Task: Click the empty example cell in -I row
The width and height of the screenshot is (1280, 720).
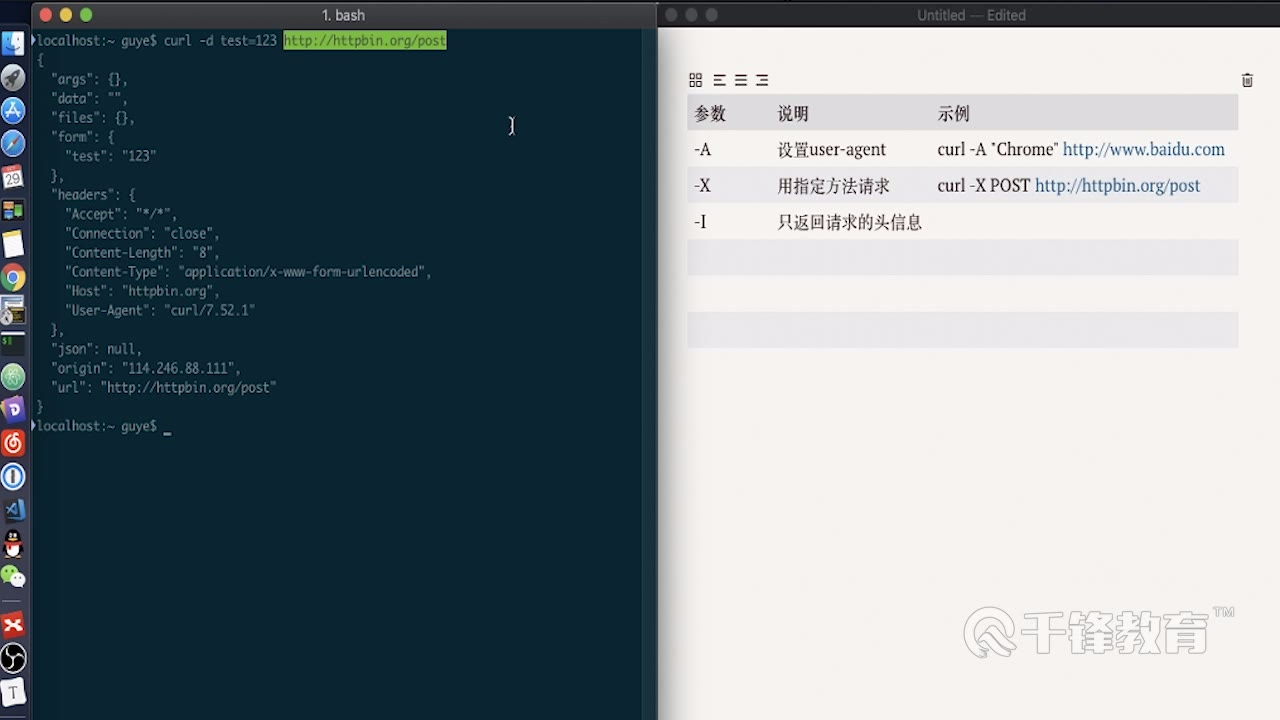Action: tap(1080, 222)
